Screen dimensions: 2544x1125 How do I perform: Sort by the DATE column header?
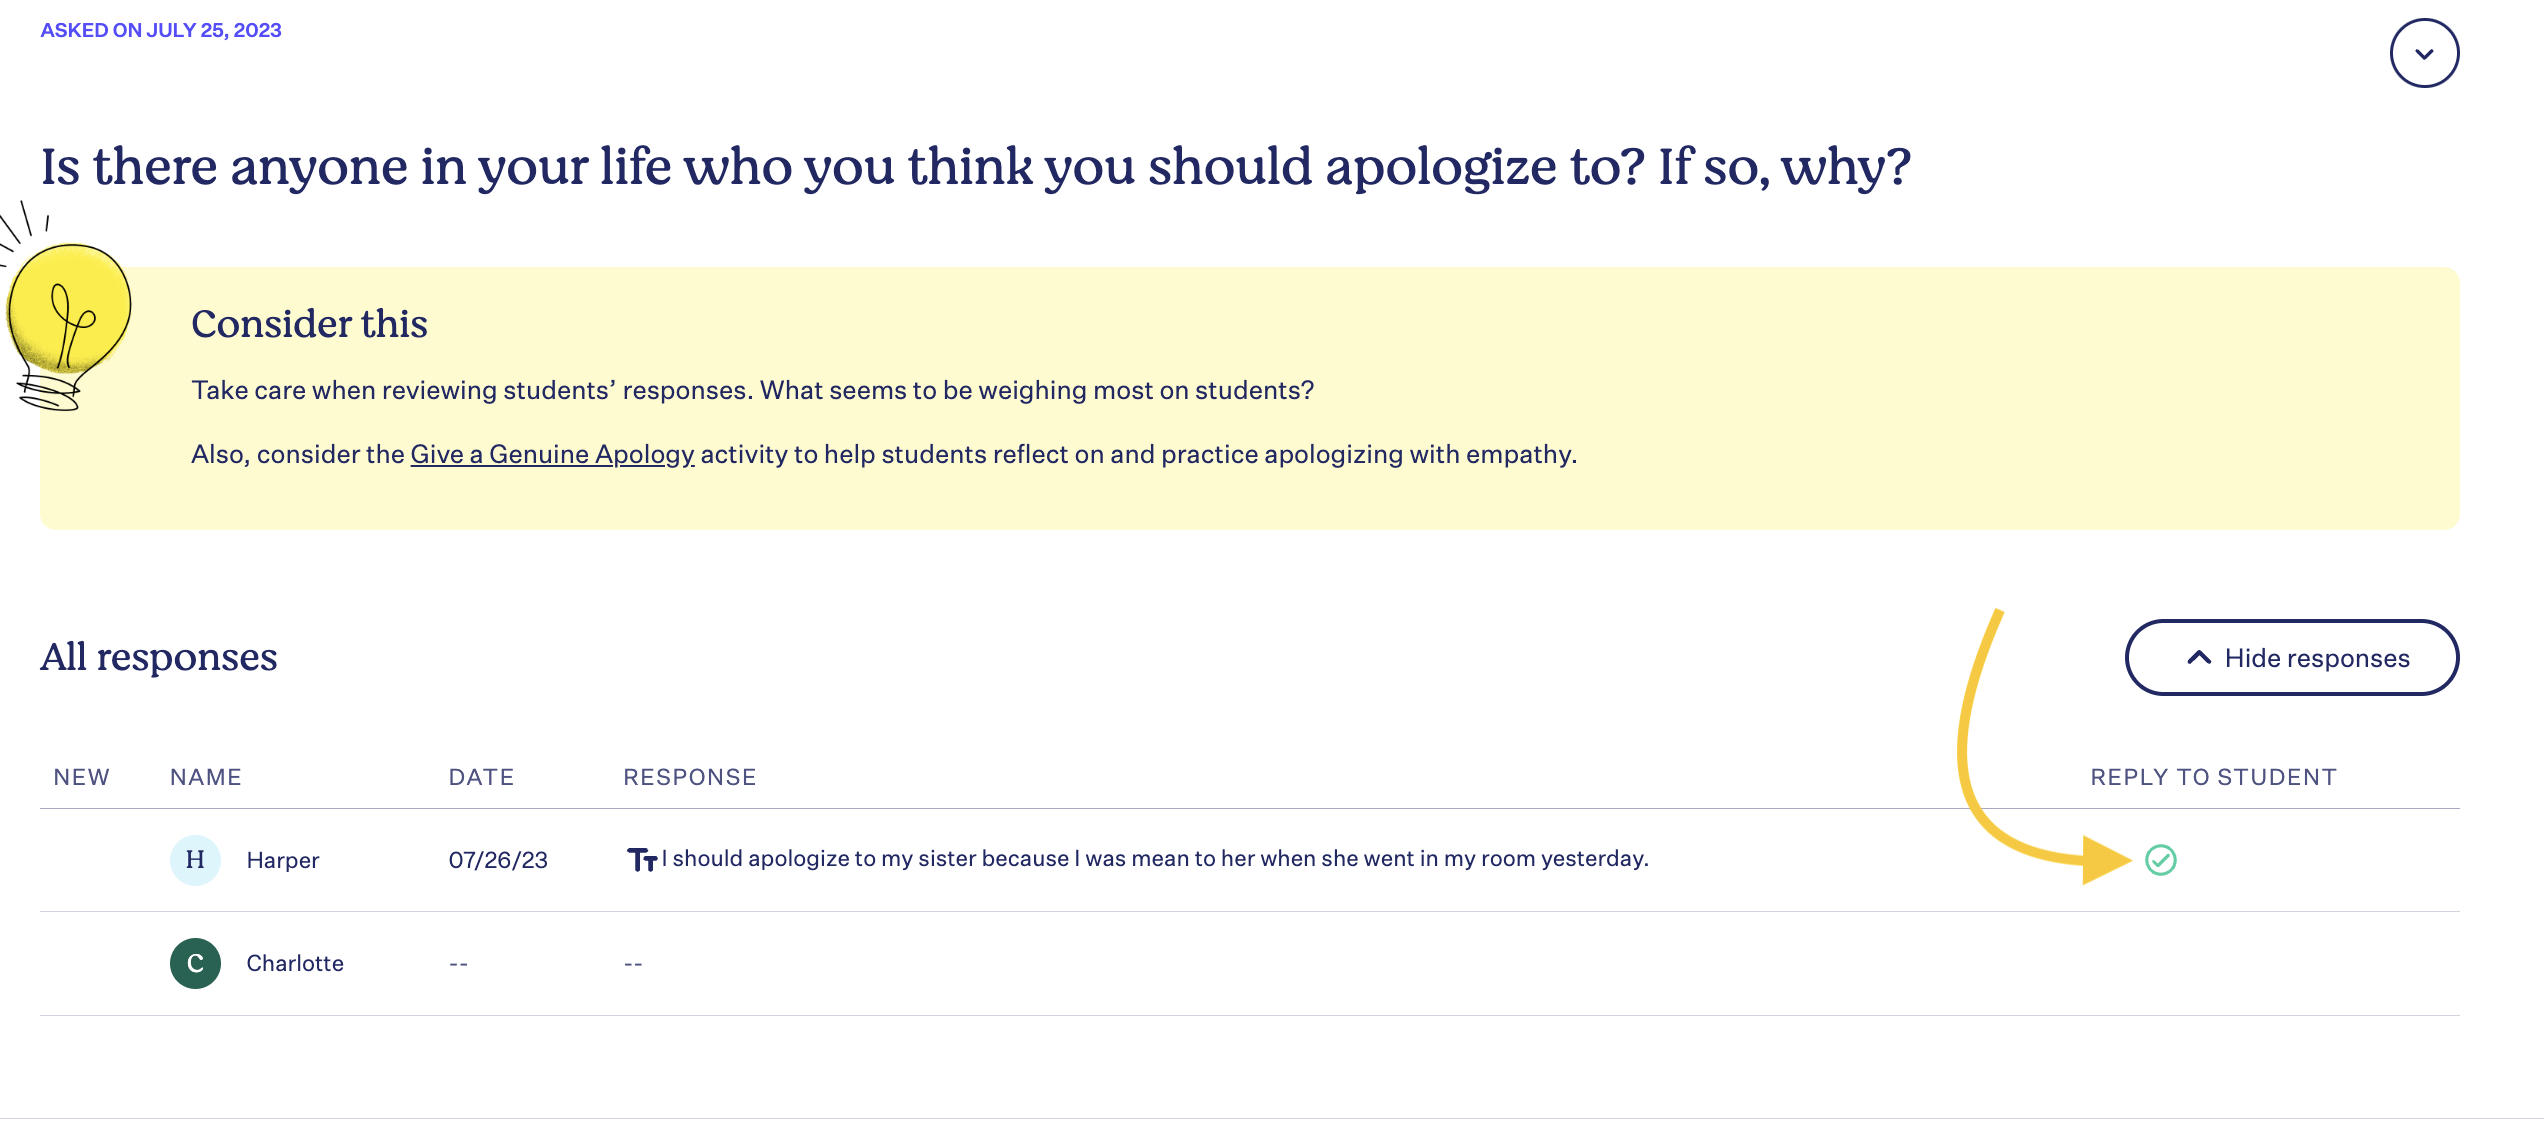tap(481, 777)
